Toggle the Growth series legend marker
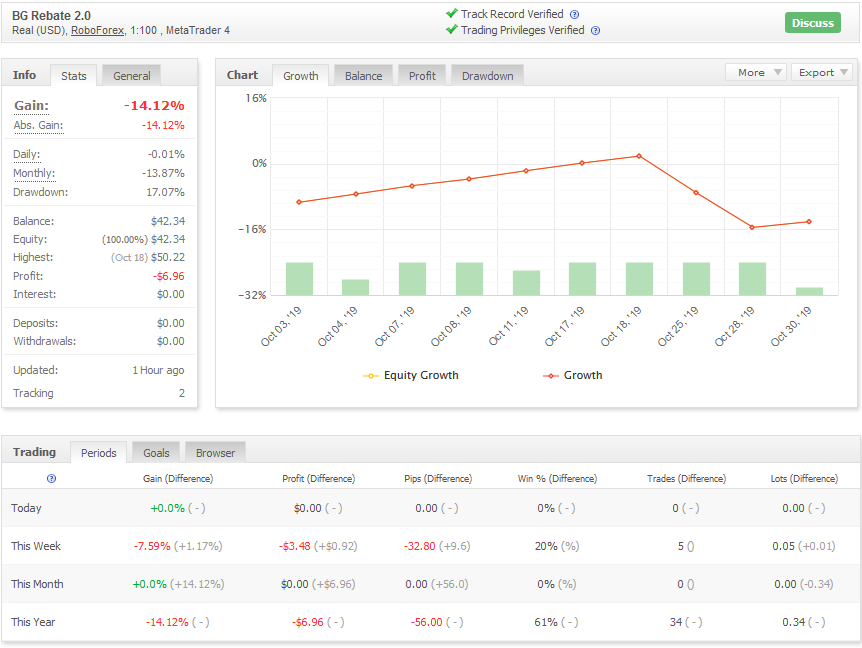This screenshot has height=648, width=862. pos(550,376)
